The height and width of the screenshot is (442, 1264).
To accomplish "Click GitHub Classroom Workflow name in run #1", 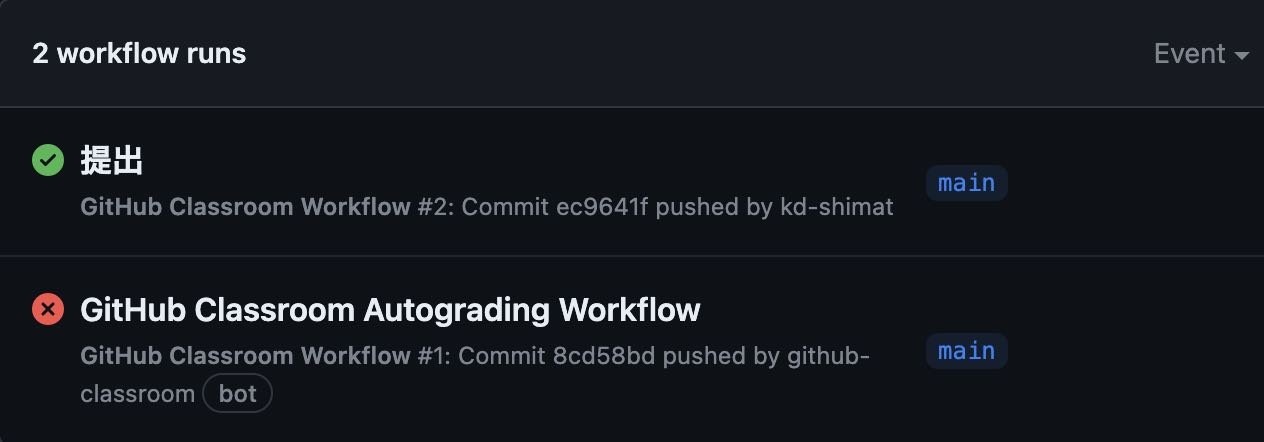I will (x=245, y=356).
